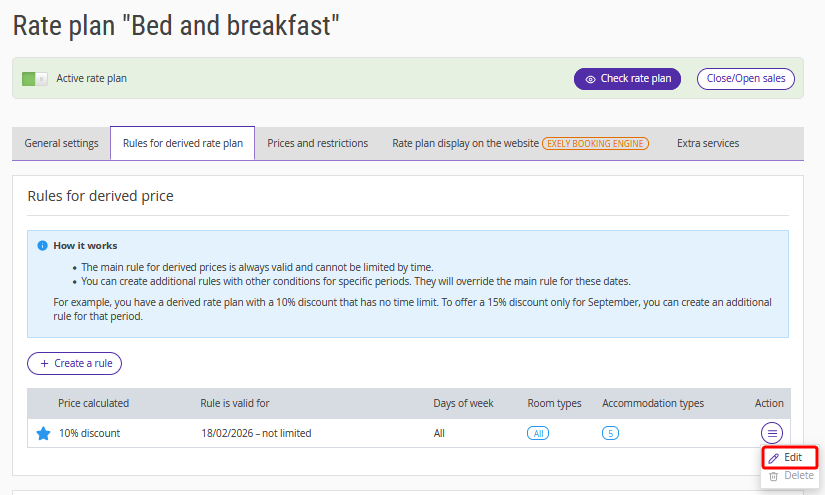
Task: Choose Edit from the action menu
Action: click(x=792, y=457)
